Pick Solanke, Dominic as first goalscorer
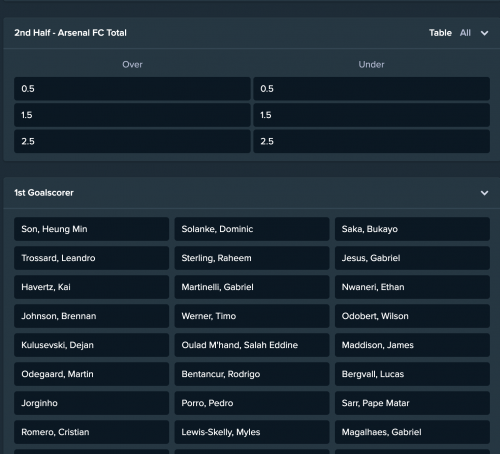This screenshot has height=454, width=500. (x=252, y=229)
